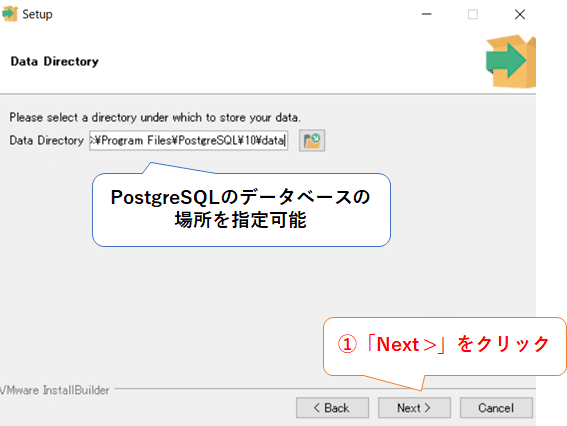This screenshot has height=426, width=567.
Task: Click the Setup installer icon in the title bar
Action: [x=10, y=14]
